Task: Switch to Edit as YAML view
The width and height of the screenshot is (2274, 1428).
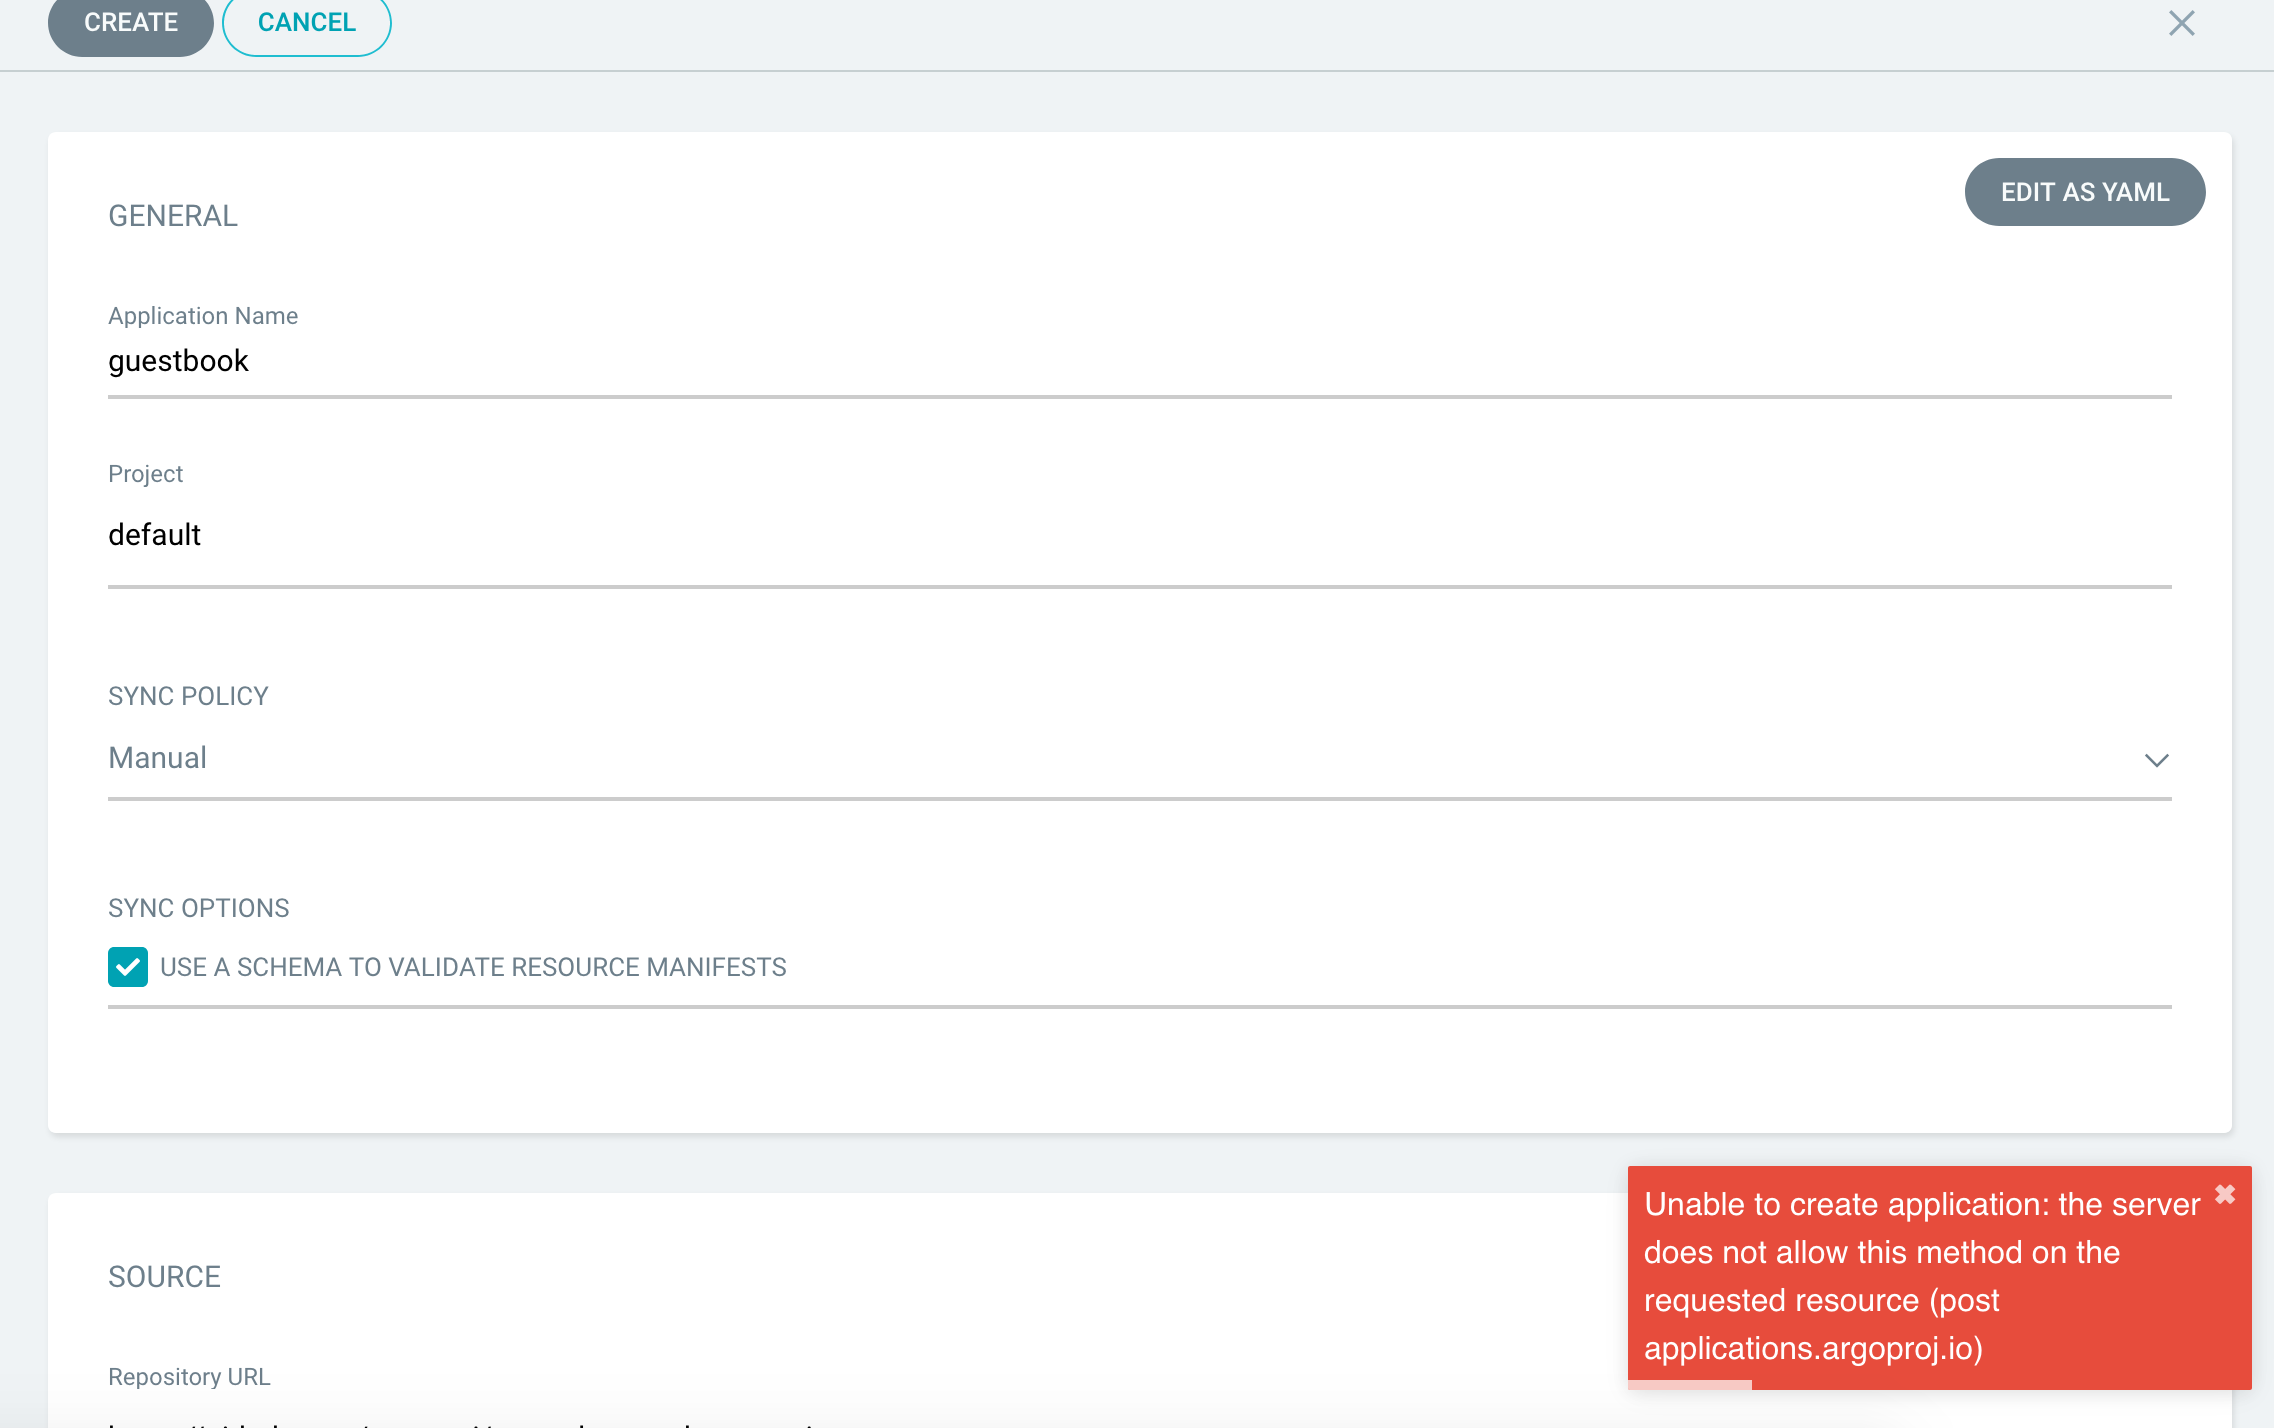Action: 2084,192
